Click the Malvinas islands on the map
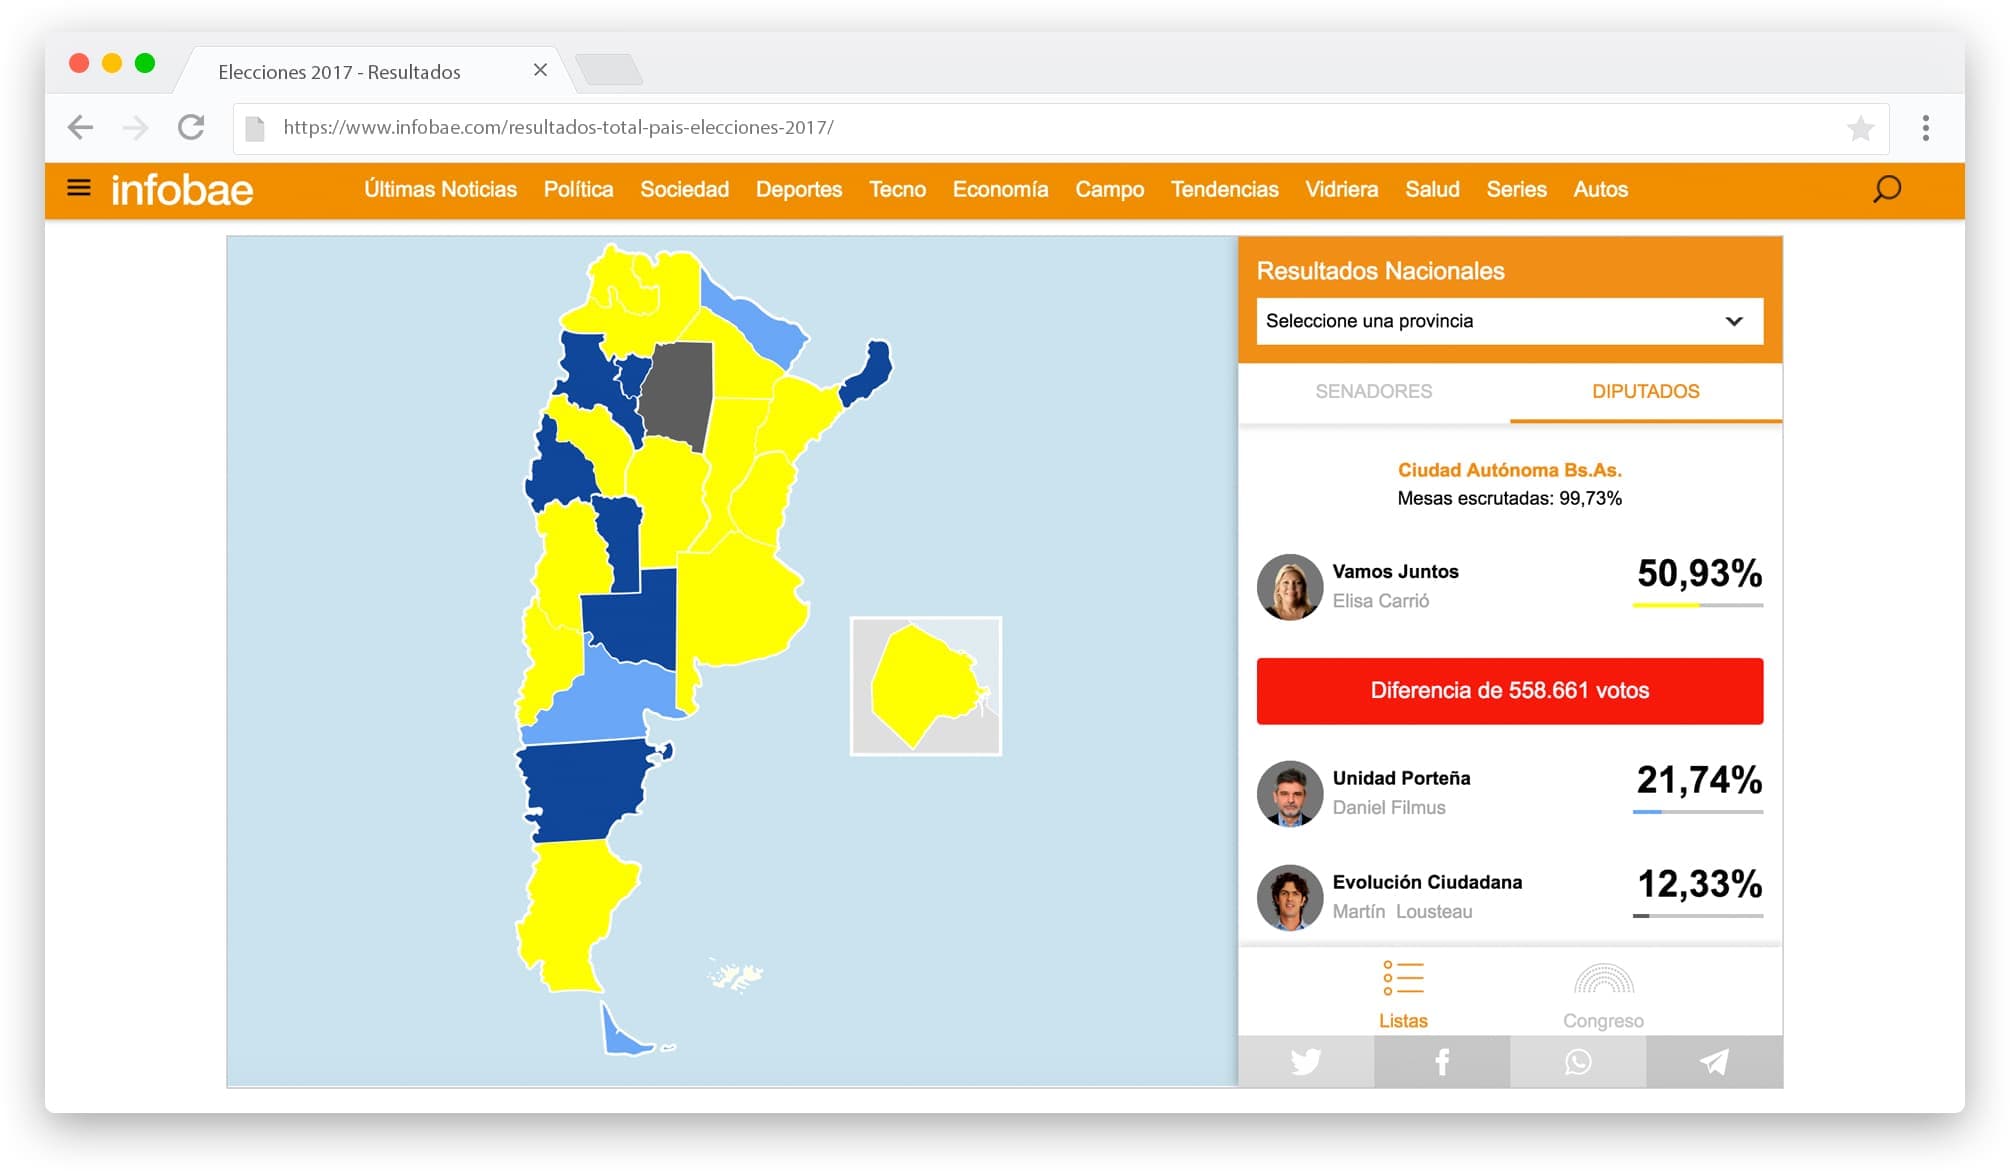Screen dimensions: 2010x1171 click(x=735, y=974)
